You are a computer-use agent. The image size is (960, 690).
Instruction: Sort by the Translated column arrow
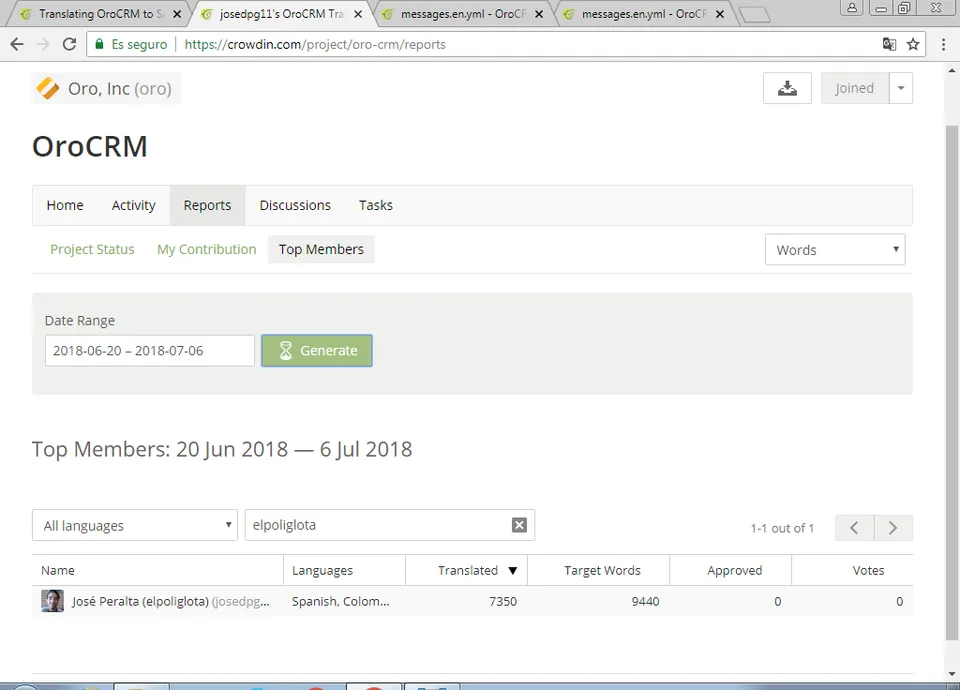pyautogui.click(x=513, y=571)
